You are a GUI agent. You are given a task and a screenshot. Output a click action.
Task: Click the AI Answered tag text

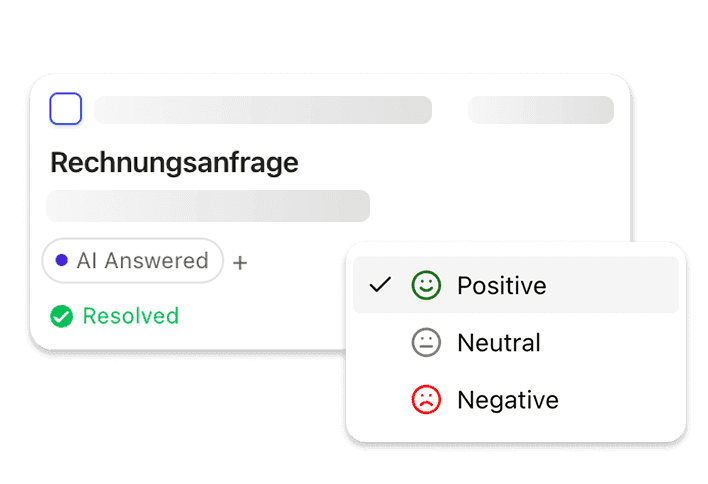142,261
